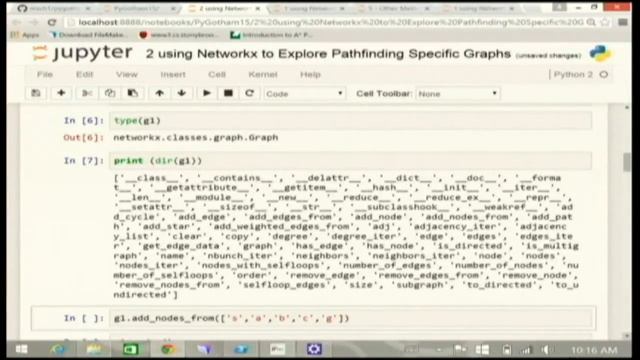Image resolution: width=640 pixels, height=360 pixels.
Task: Open the 'Introduction to A* P...' bookmark
Action: pos(272,35)
